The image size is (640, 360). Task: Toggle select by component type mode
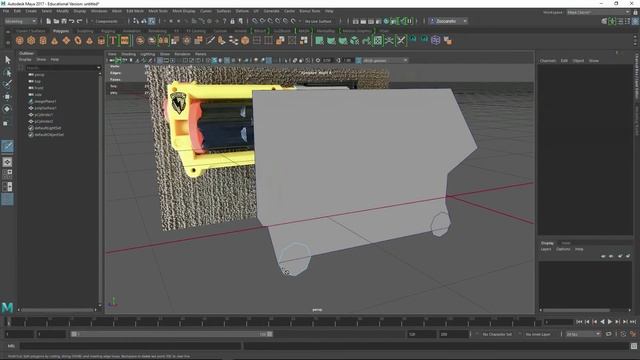(x=151, y=21)
